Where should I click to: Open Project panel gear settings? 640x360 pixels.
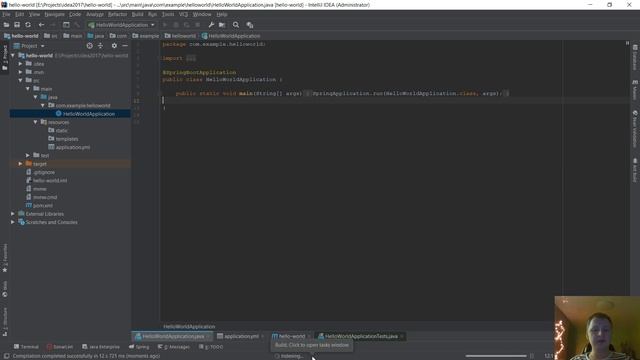pos(114,46)
